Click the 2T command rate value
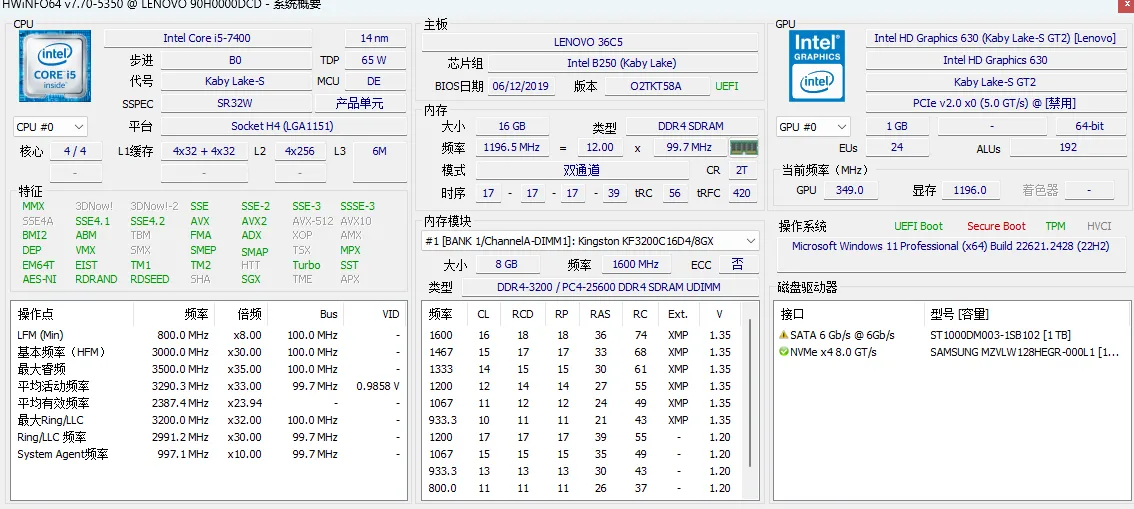The width and height of the screenshot is (1134, 509). pyautogui.click(x=741, y=171)
